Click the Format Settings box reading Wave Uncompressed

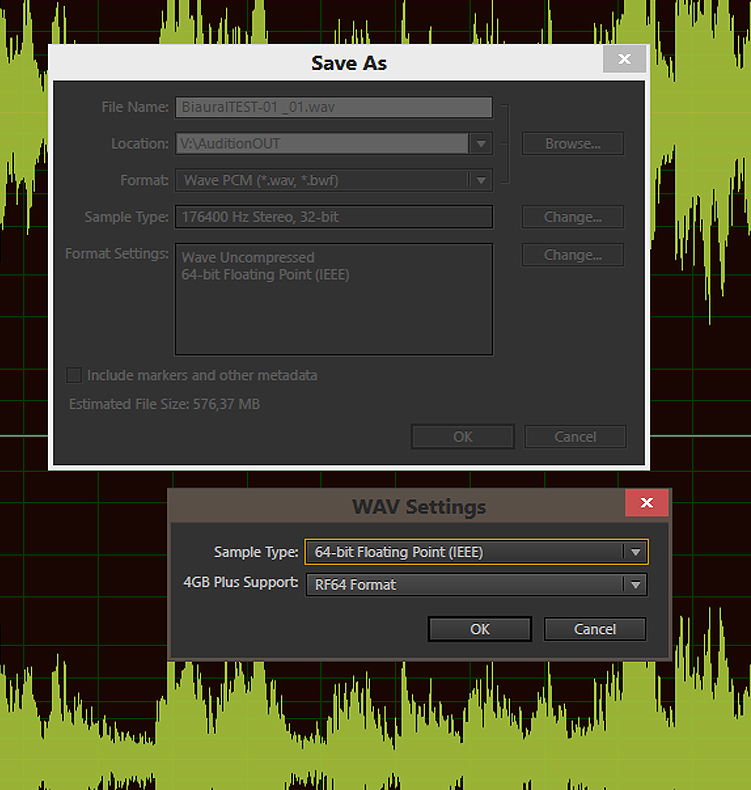click(333, 299)
